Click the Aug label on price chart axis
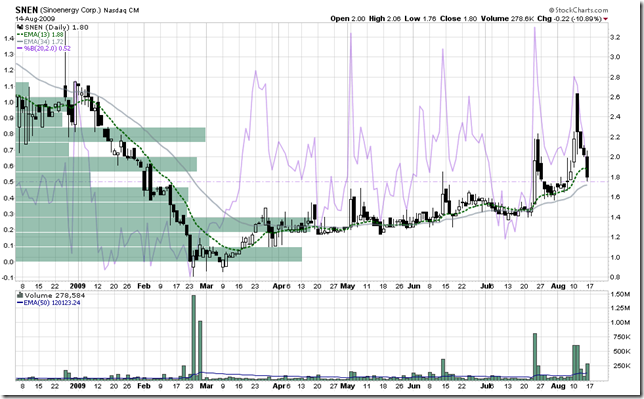Viewport: 644px width, 399px height. [558, 286]
